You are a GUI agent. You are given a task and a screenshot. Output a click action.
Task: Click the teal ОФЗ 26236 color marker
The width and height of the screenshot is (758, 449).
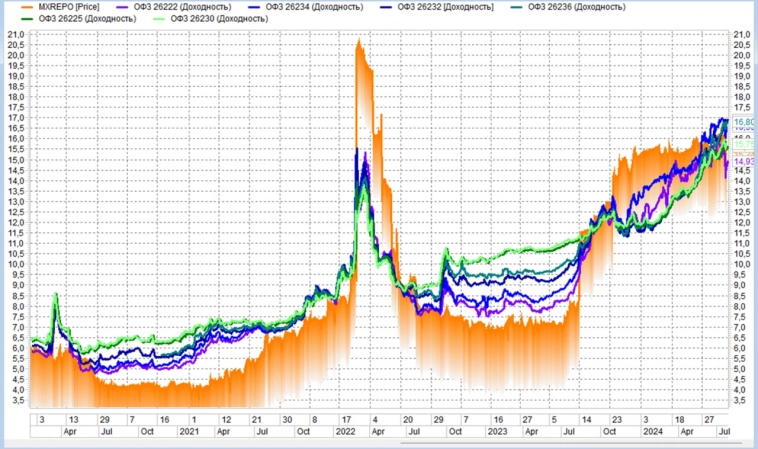click(x=517, y=7)
